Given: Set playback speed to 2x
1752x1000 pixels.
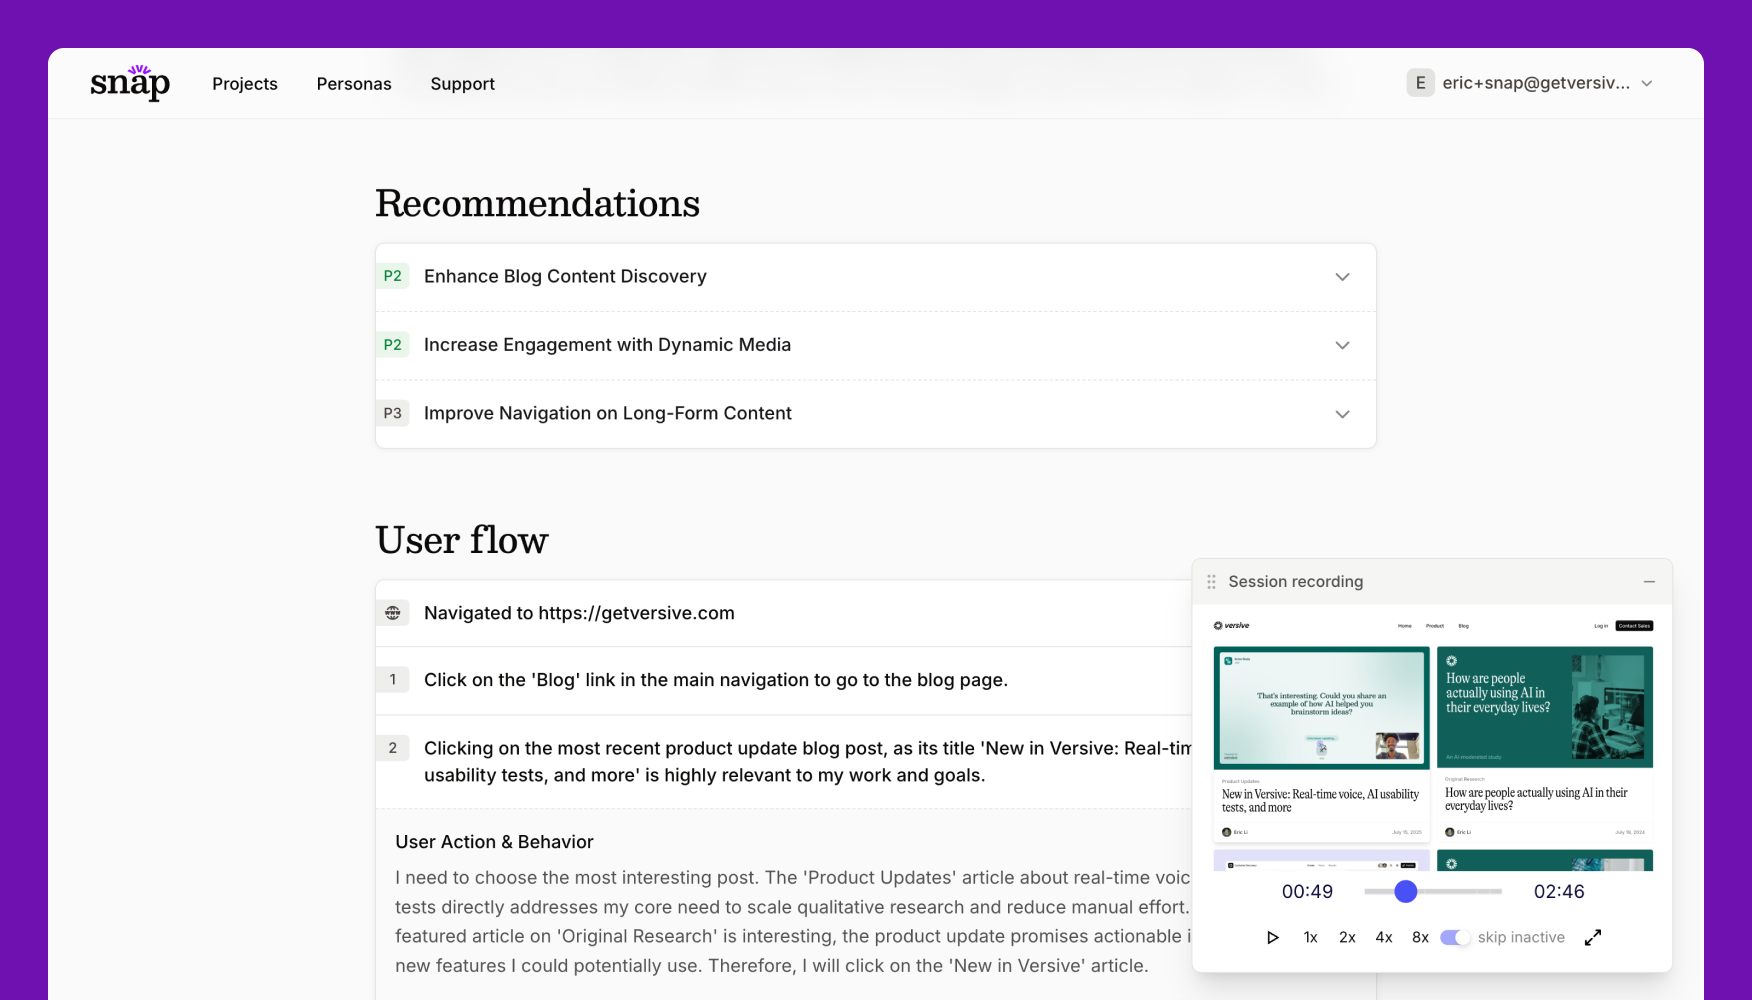Looking at the screenshot, I should (x=1347, y=937).
